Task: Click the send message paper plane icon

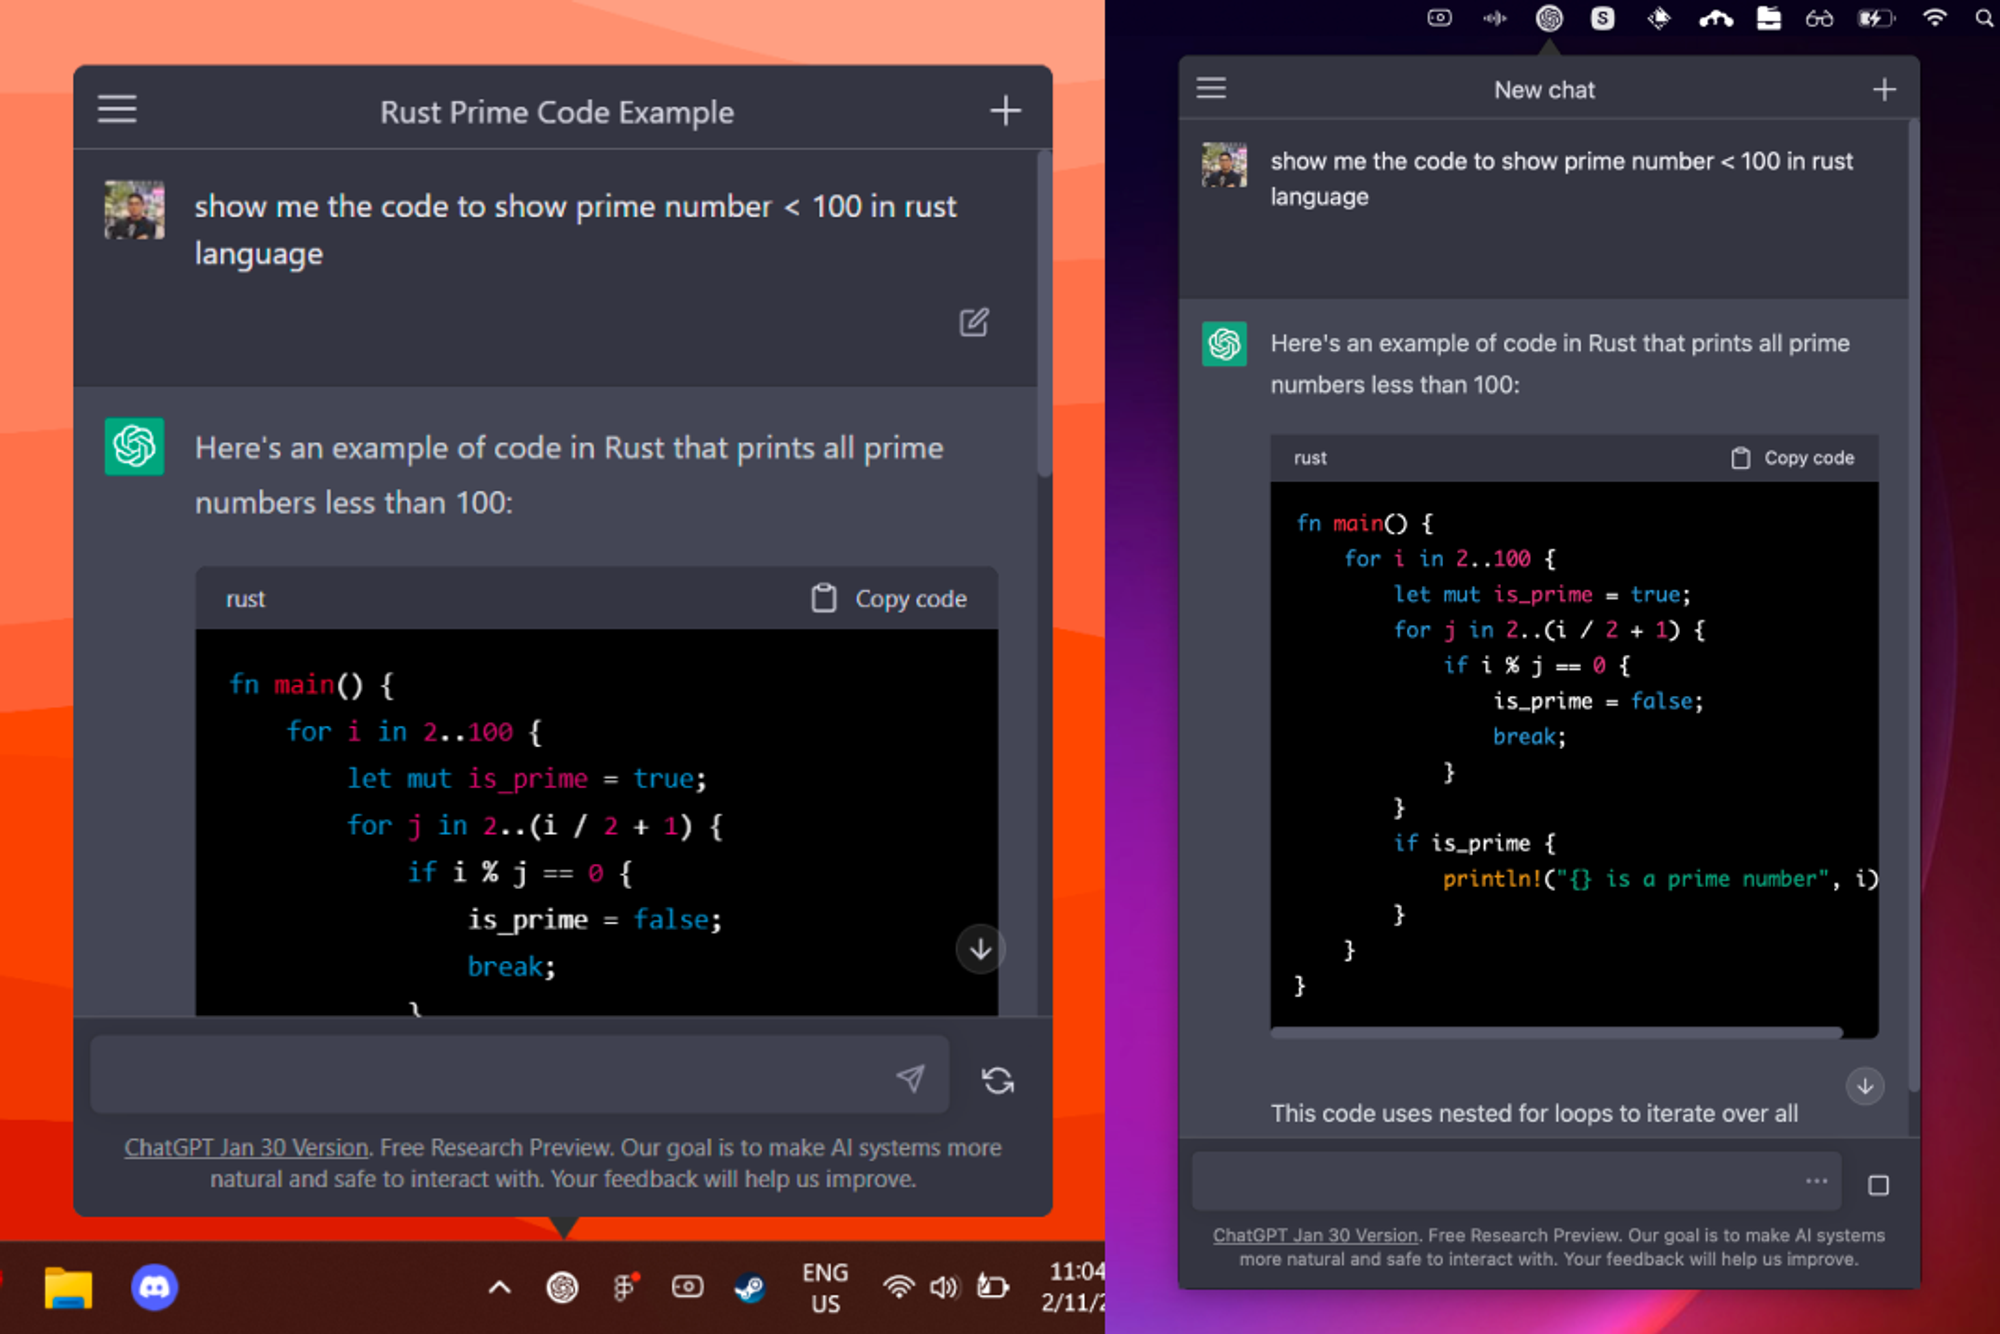Action: coord(909,1075)
